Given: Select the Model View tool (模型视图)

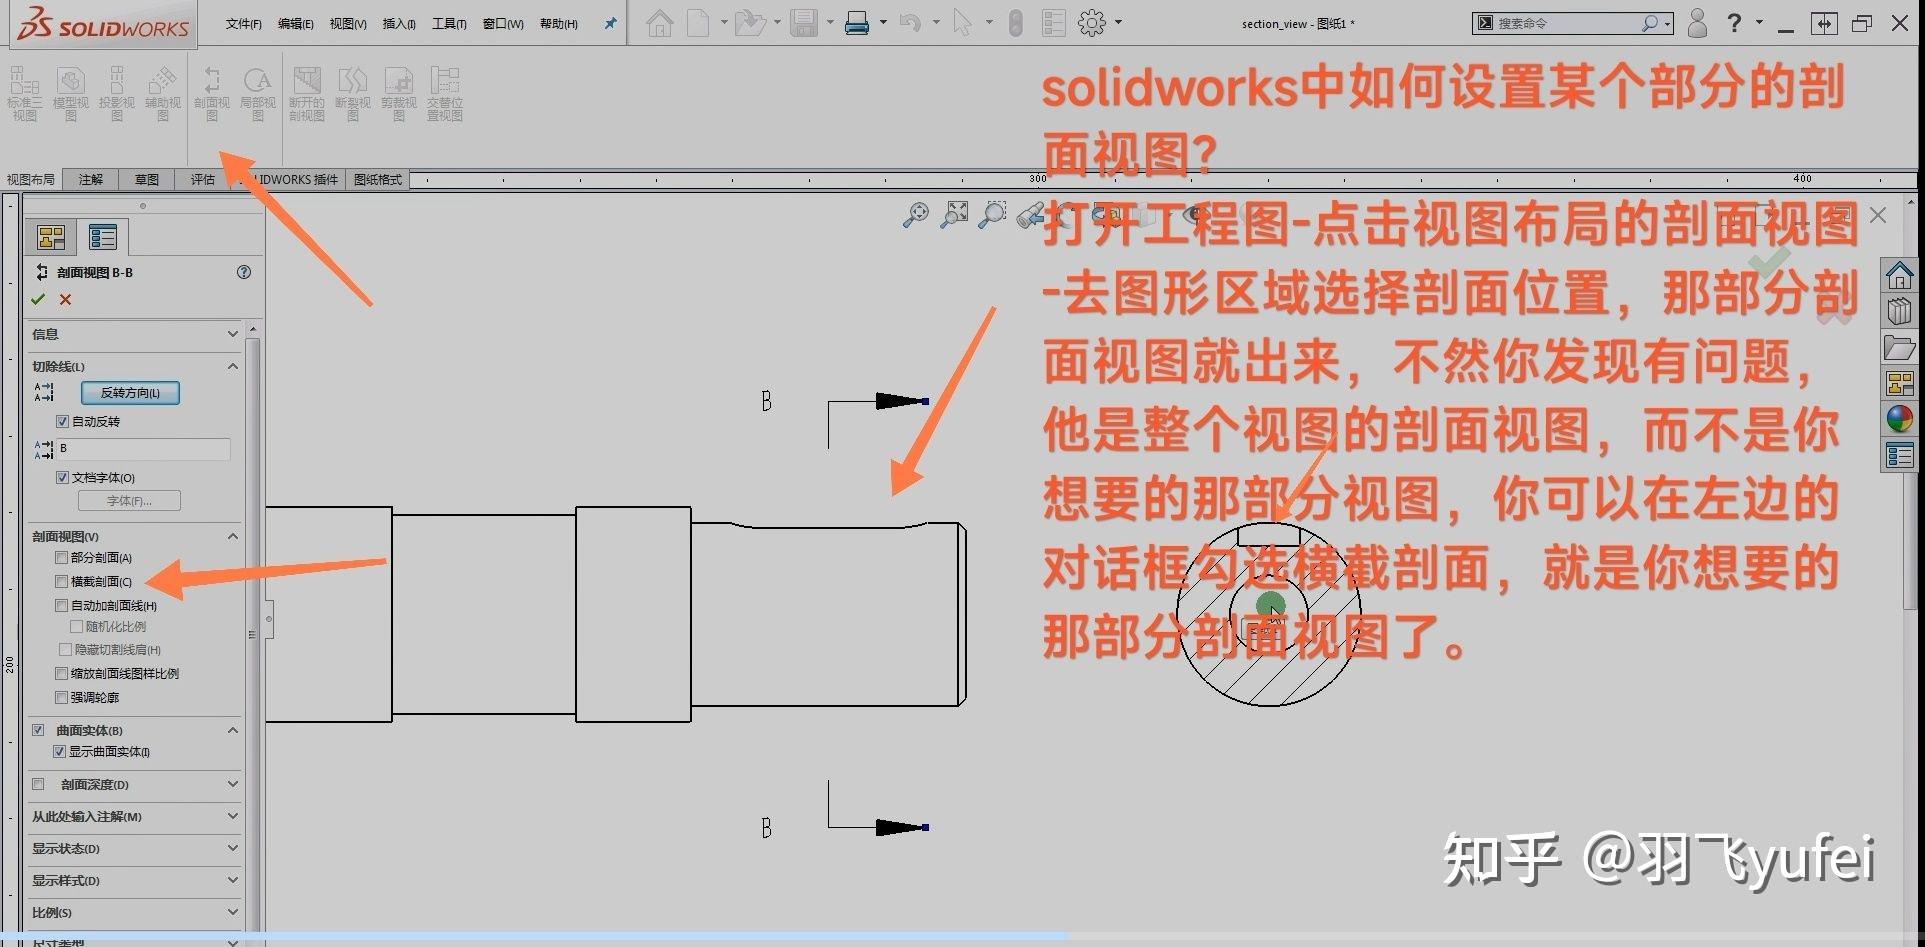Looking at the screenshot, I should click(70, 94).
